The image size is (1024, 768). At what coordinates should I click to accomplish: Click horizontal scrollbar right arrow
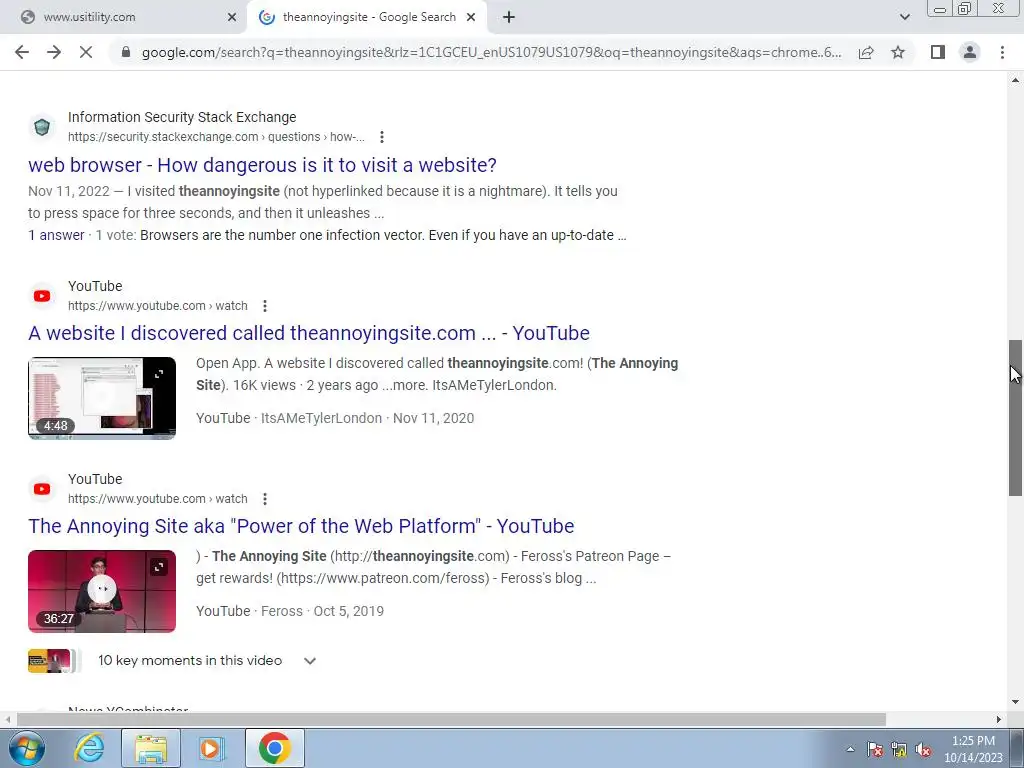(x=999, y=720)
